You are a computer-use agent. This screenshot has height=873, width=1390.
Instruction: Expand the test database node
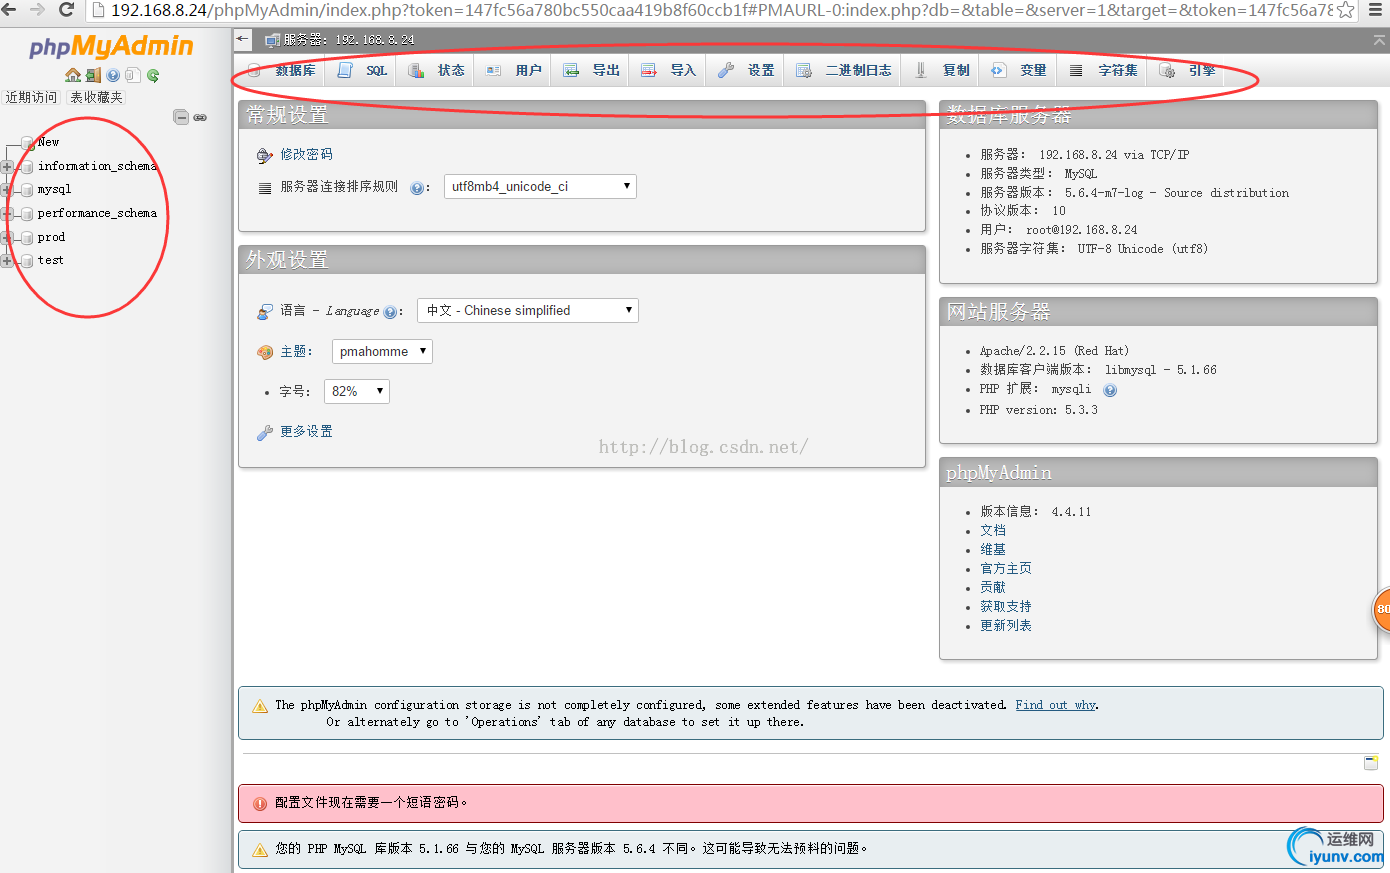(7, 261)
